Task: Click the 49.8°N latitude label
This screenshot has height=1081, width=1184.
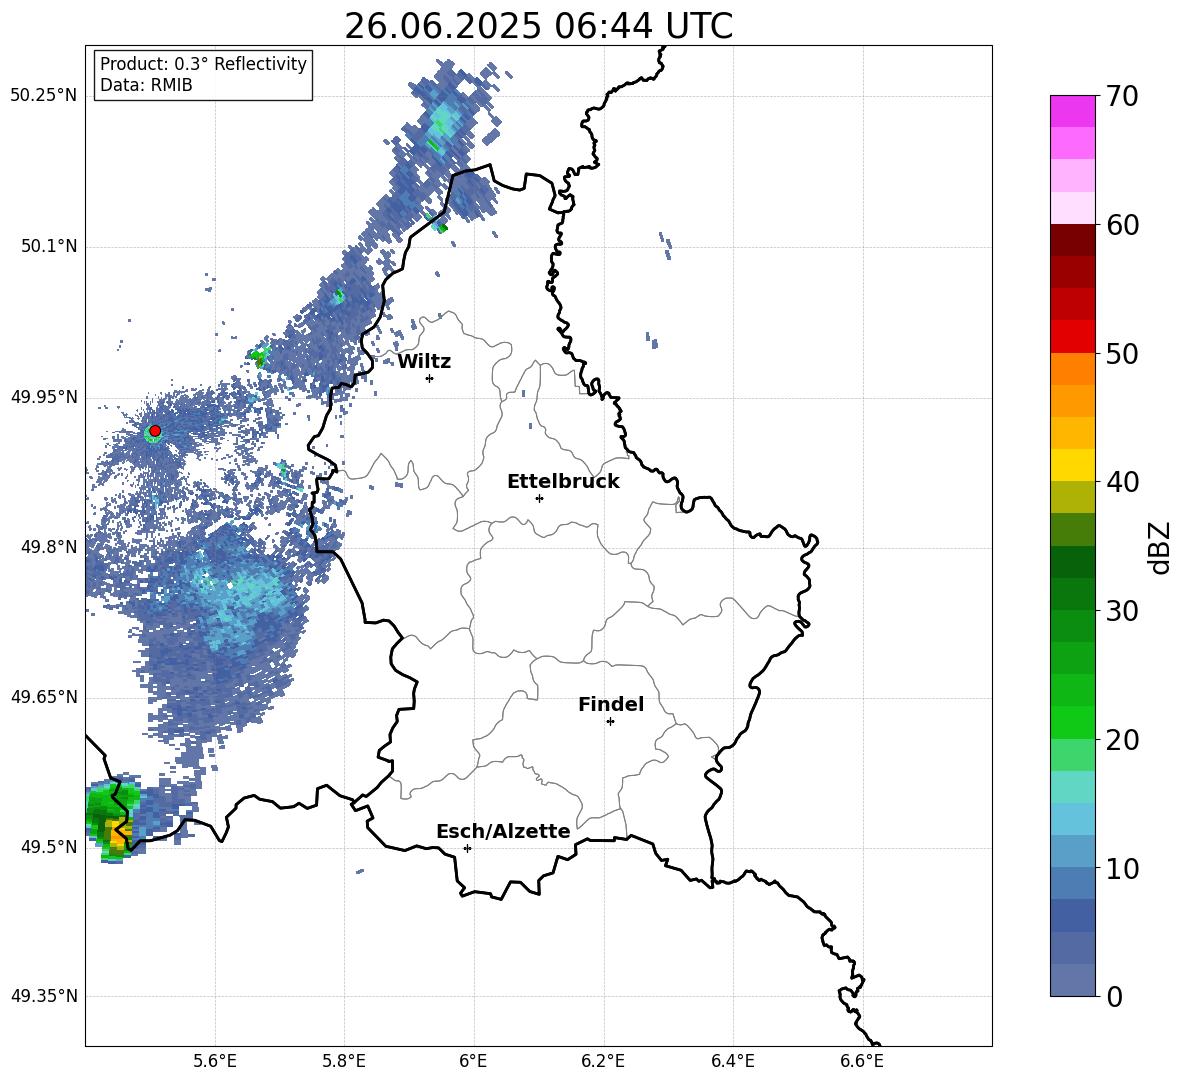Action: (49, 547)
